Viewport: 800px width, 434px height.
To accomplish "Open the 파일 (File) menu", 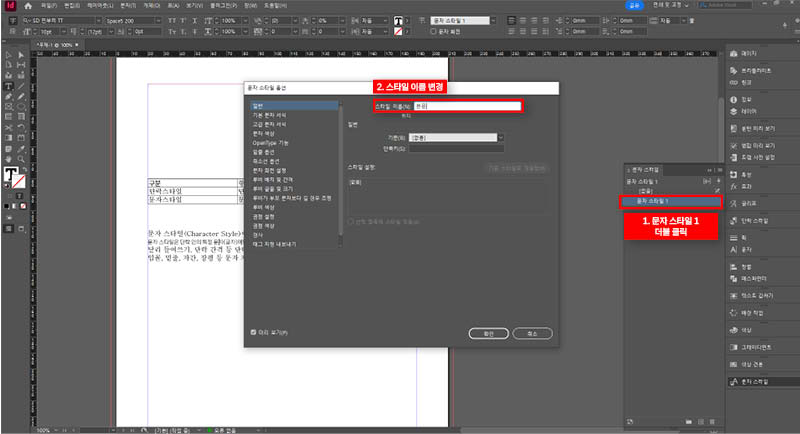I will pyautogui.click(x=49, y=6).
